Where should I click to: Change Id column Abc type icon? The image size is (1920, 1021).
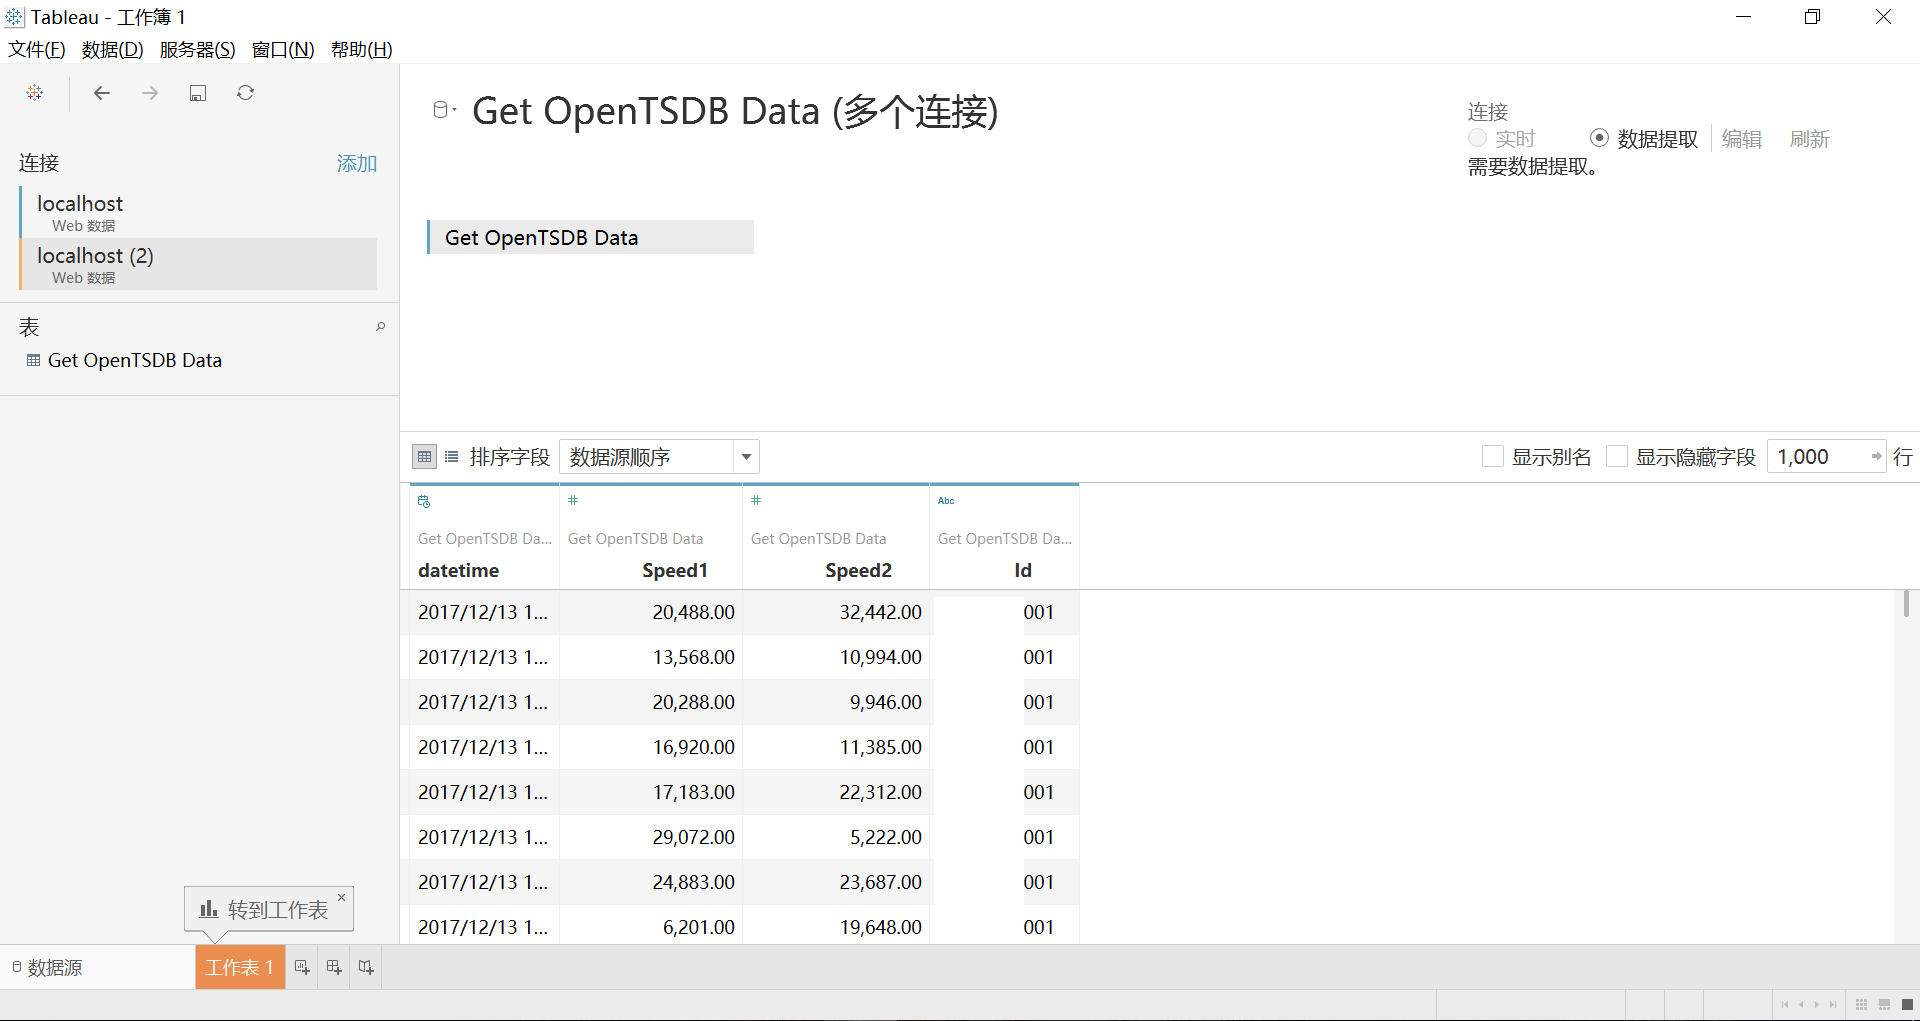pos(946,500)
